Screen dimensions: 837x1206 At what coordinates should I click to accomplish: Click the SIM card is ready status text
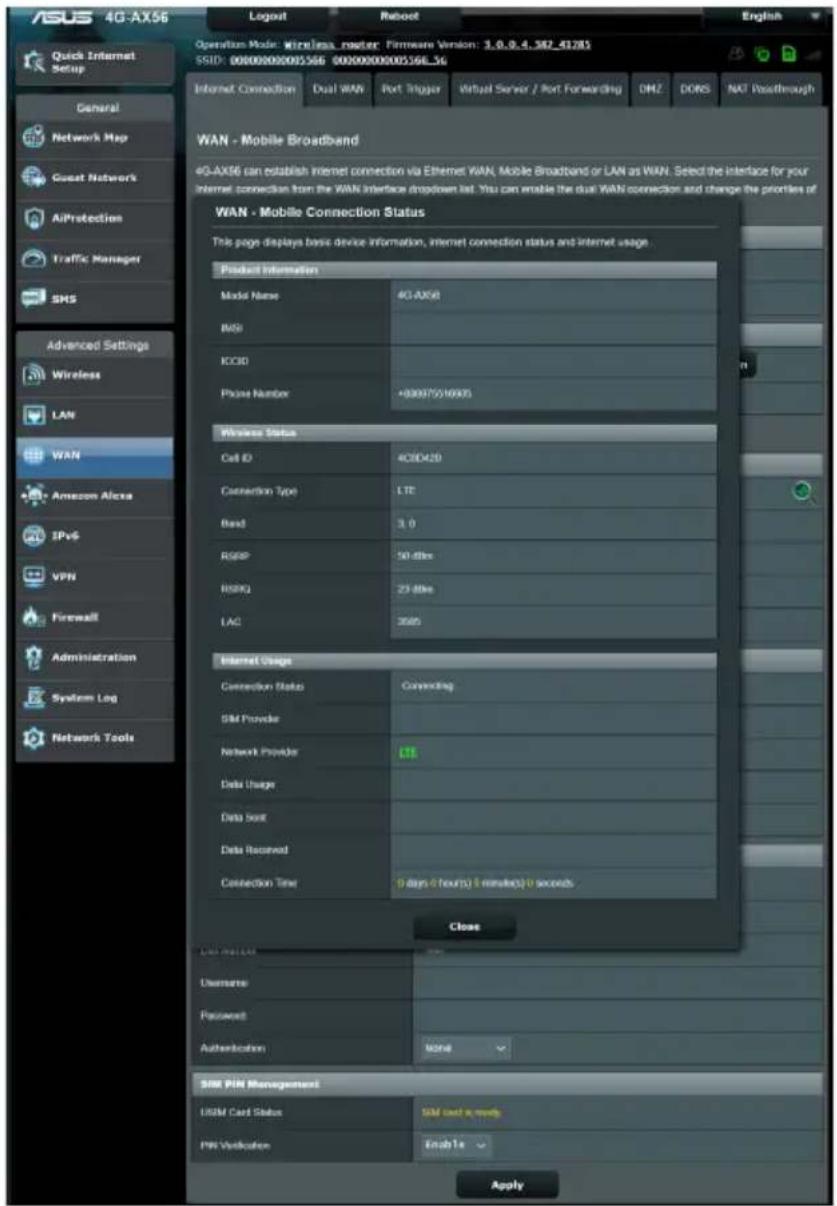[461, 1112]
